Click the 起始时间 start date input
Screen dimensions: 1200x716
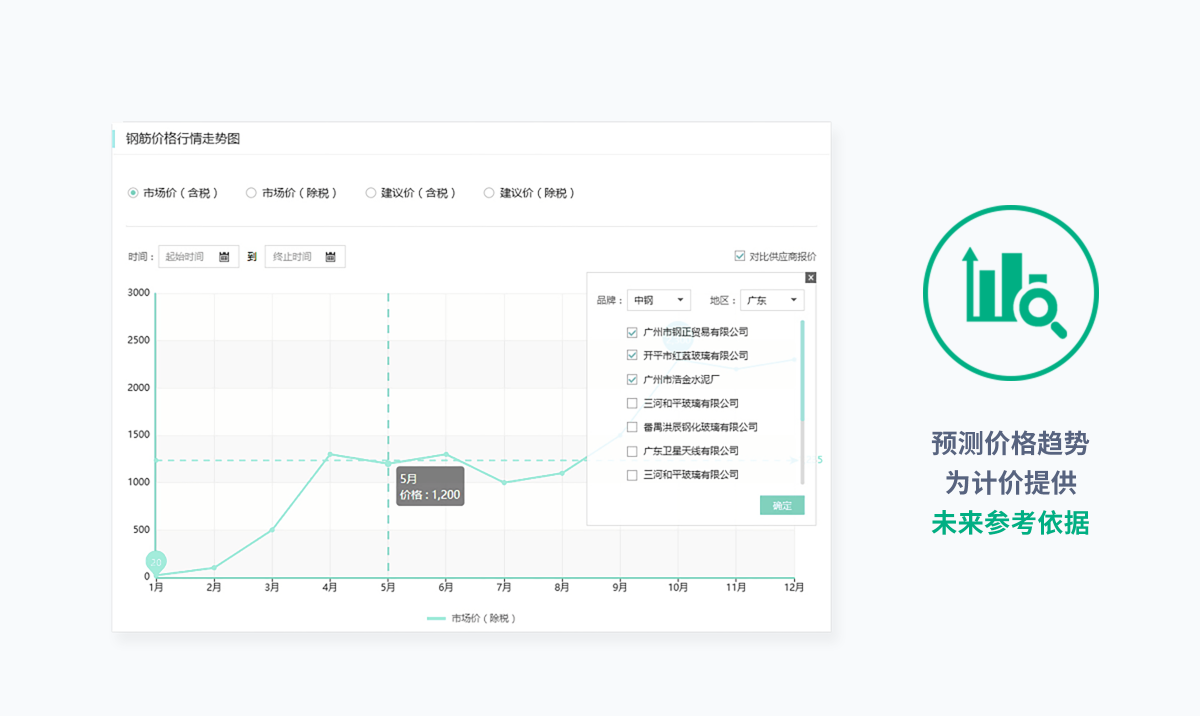tap(188, 257)
